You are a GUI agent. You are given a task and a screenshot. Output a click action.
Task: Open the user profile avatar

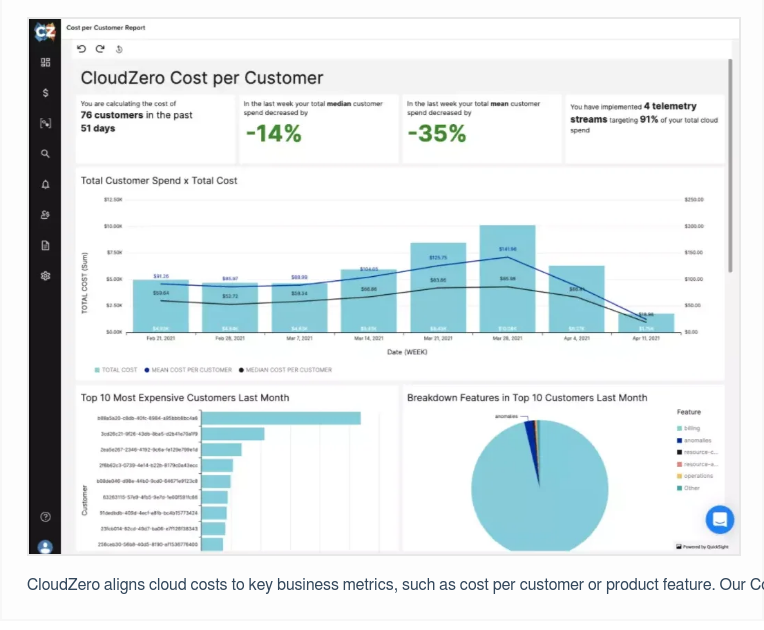[45, 546]
